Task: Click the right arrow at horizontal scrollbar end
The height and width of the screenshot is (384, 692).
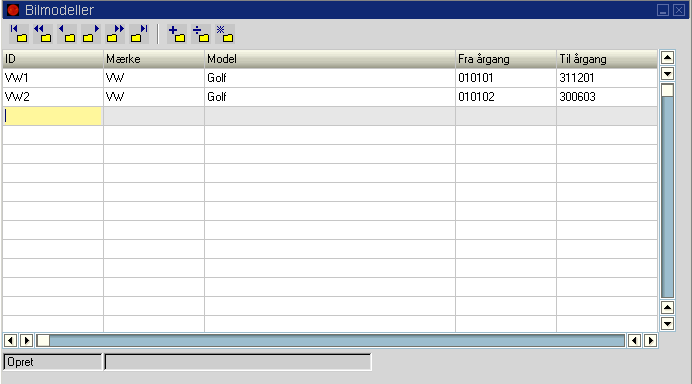Action: [x=651, y=341]
